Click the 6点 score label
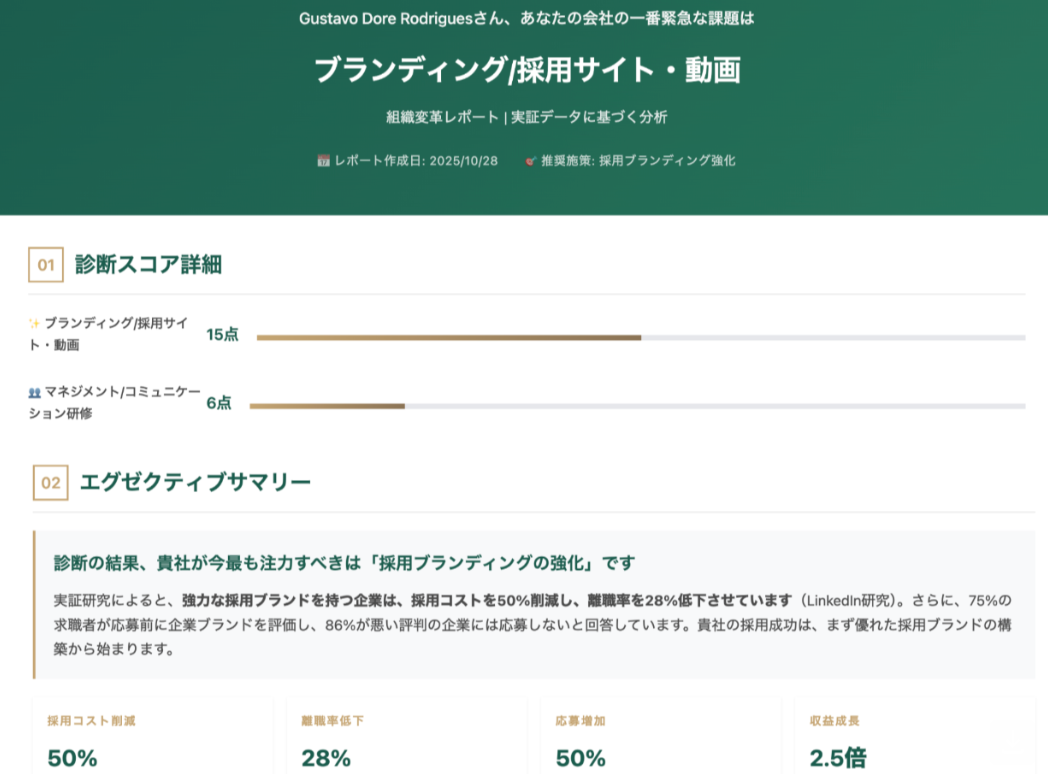 pyautogui.click(x=219, y=403)
